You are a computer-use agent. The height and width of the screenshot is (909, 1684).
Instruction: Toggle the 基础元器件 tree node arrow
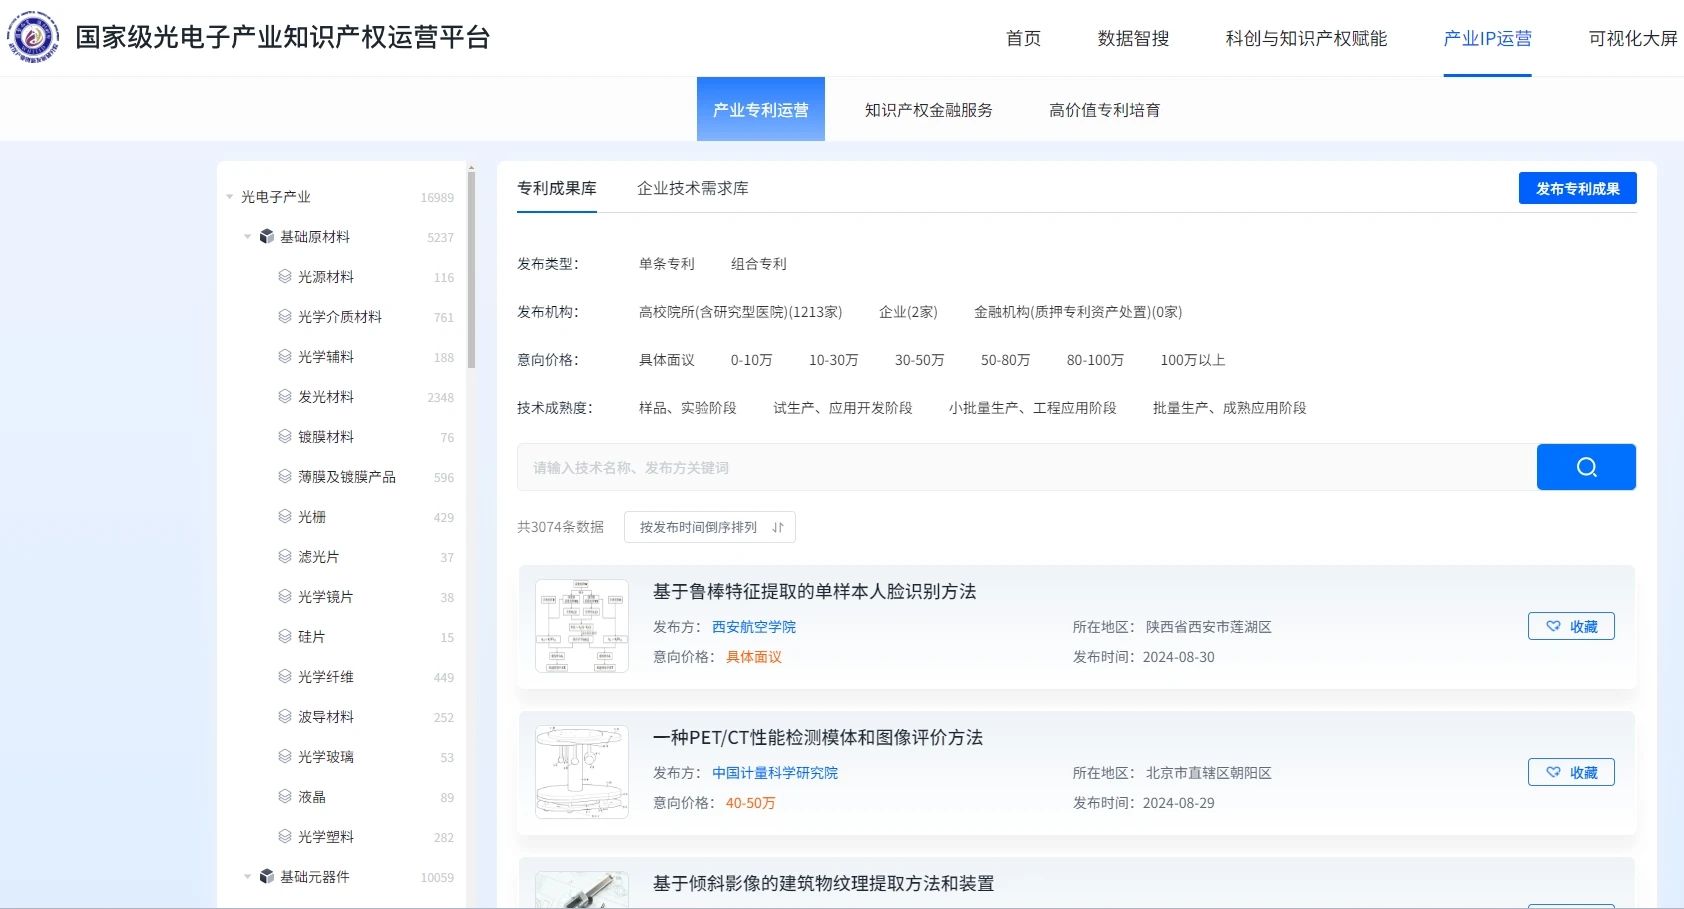coord(248,877)
